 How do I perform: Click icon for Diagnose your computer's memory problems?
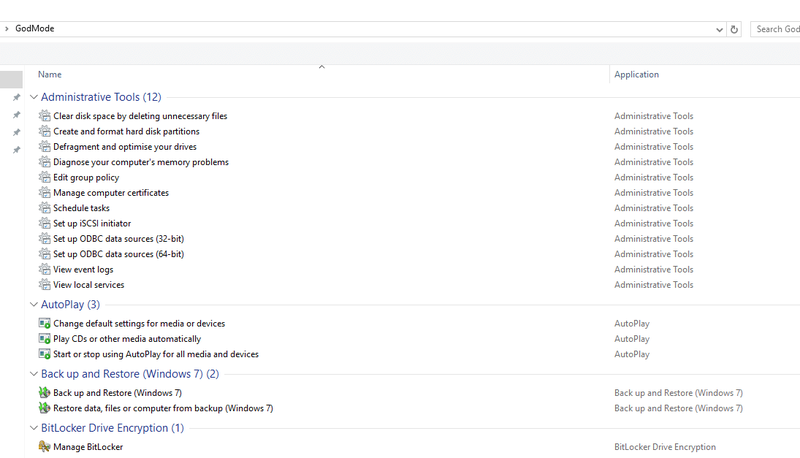[x=45, y=162]
